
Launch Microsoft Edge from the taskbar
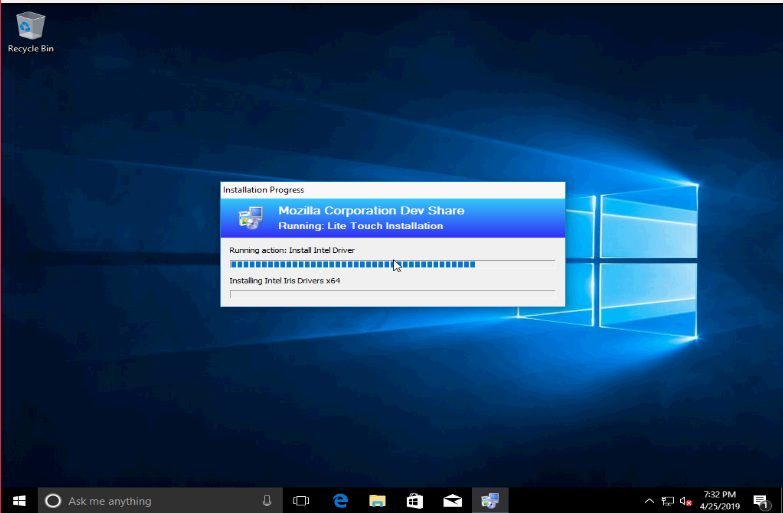tap(340, 501)
